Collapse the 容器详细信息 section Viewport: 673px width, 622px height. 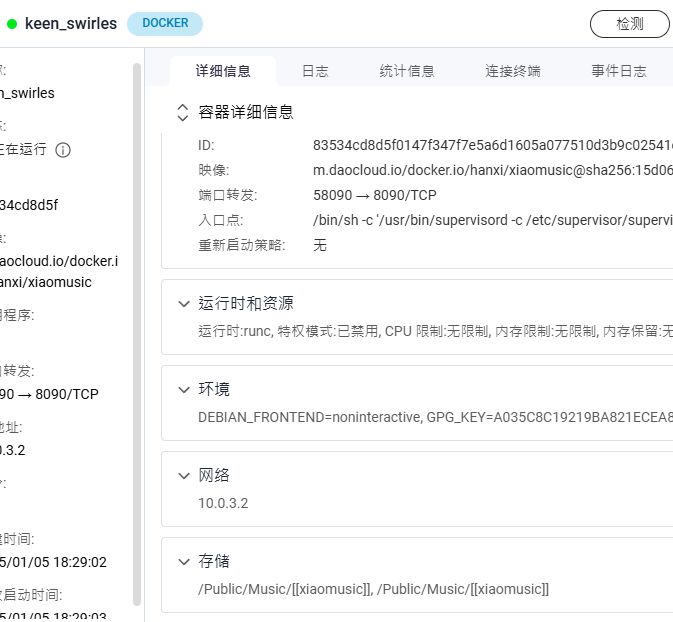[x=183, y=112]
